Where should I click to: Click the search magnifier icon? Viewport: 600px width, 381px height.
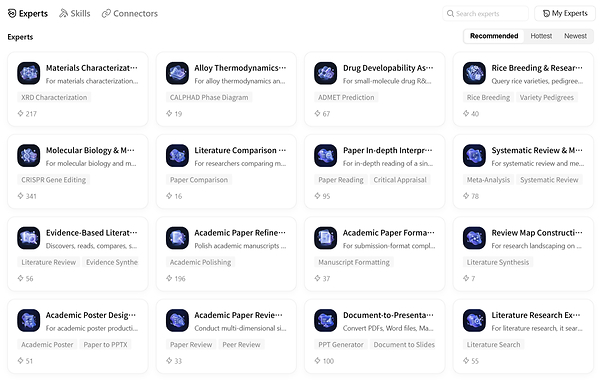[x=450, y=13]
